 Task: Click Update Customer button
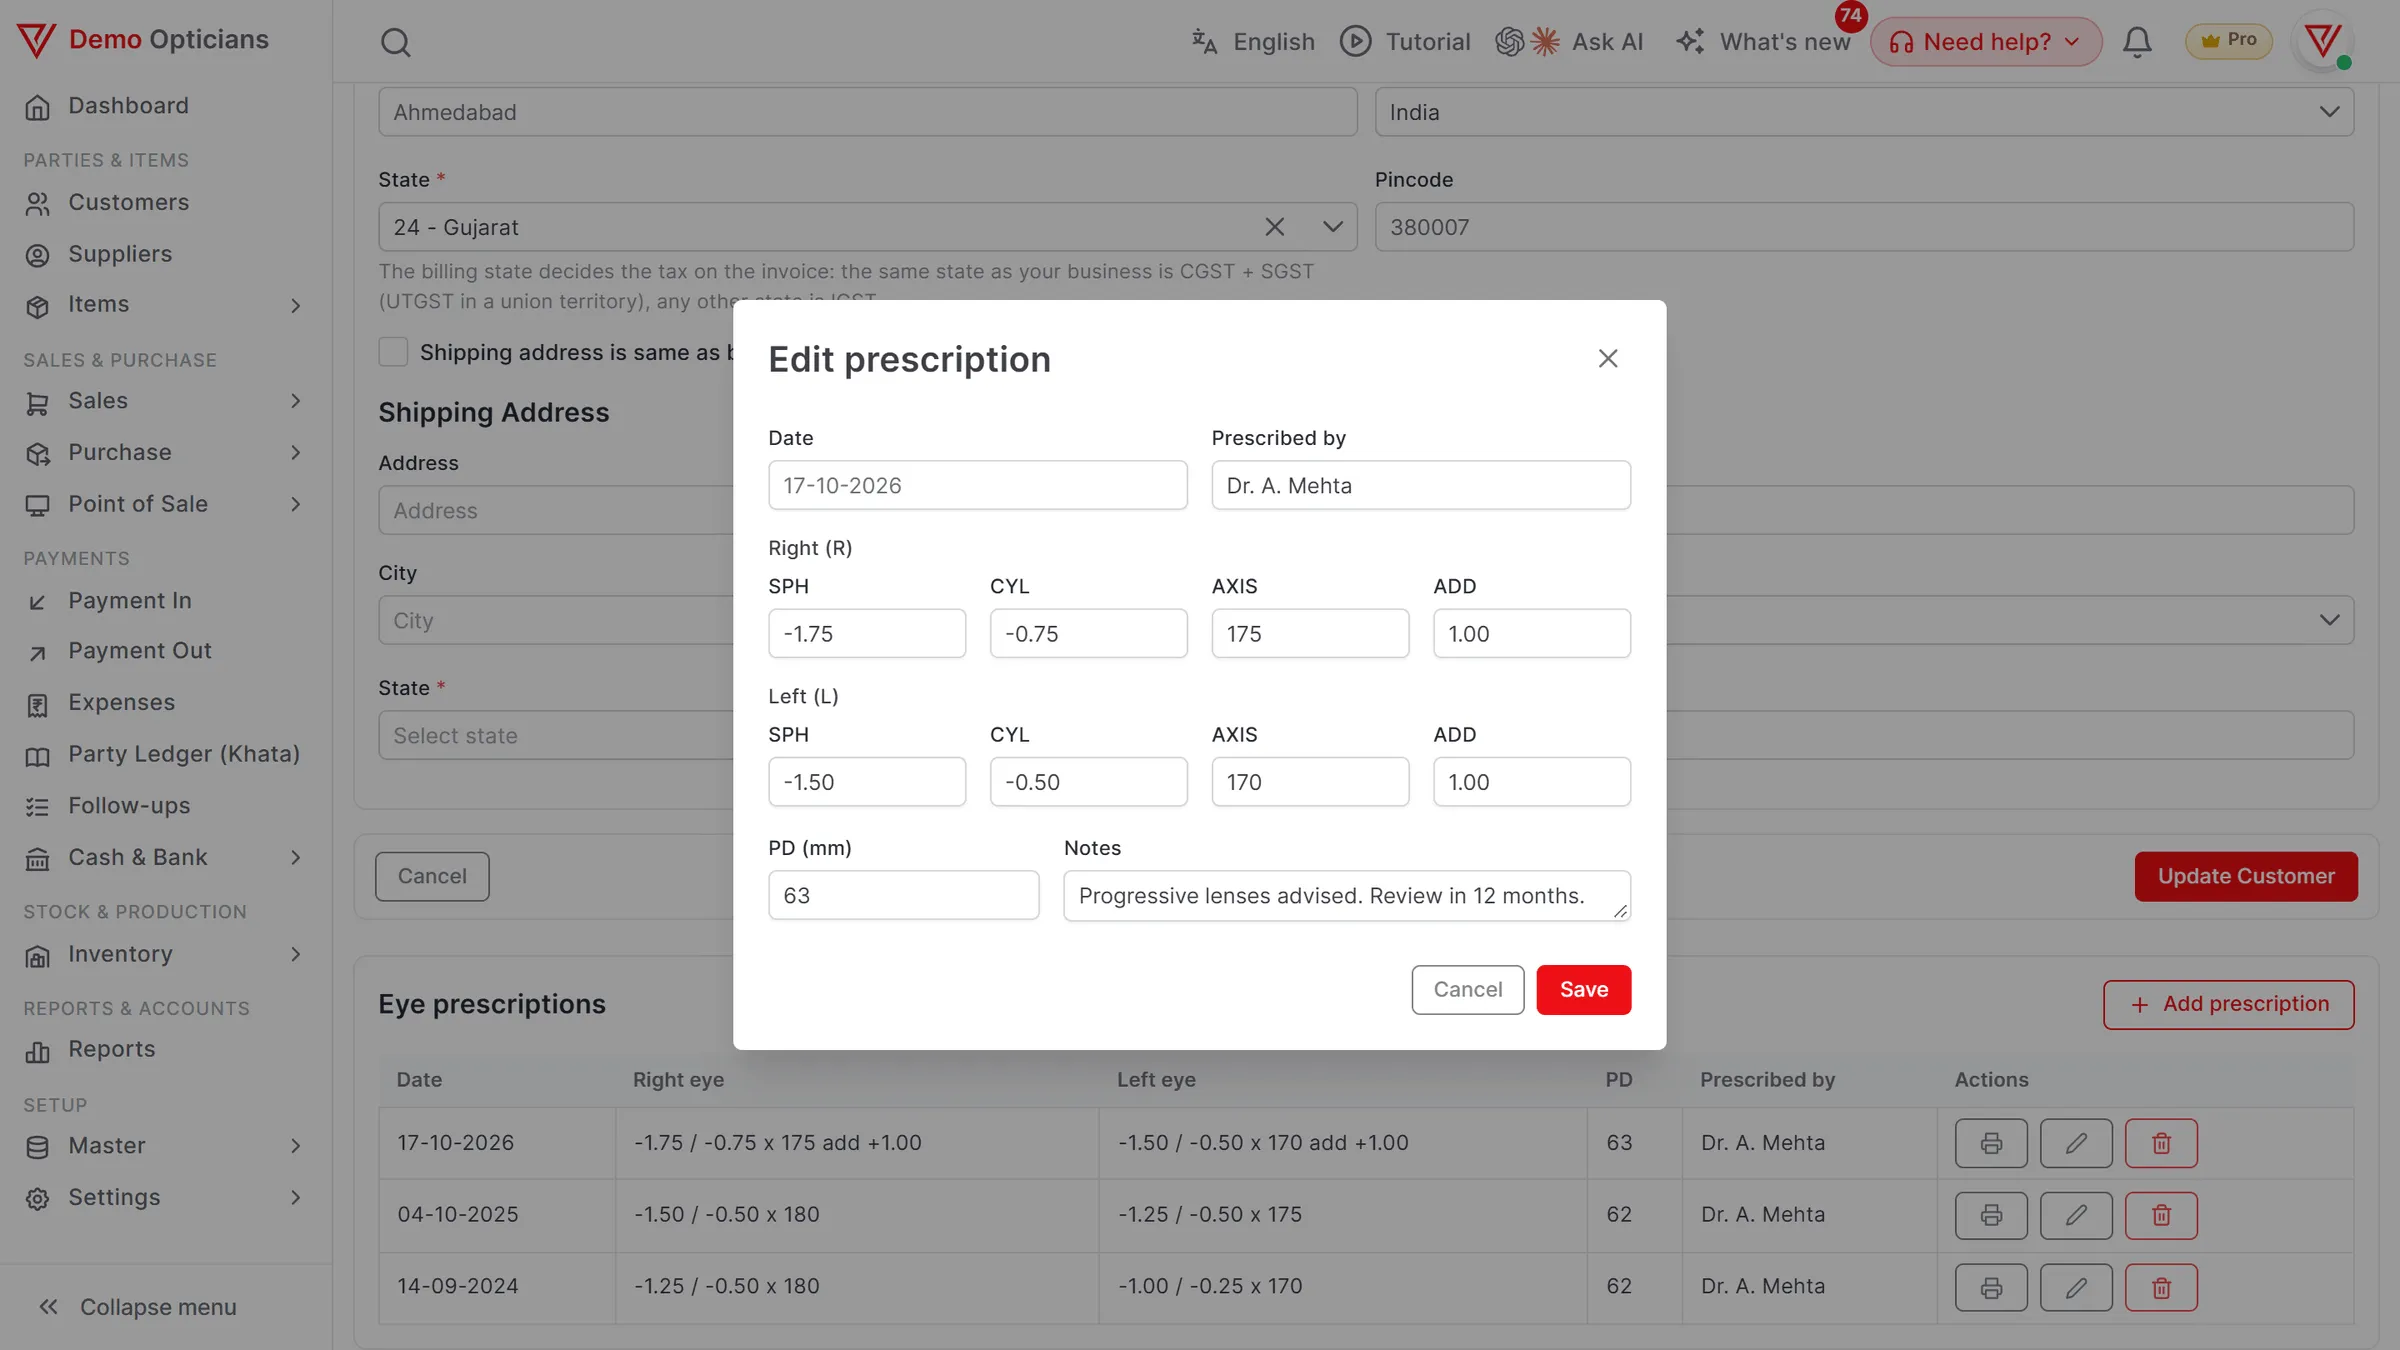point(2246,877)
